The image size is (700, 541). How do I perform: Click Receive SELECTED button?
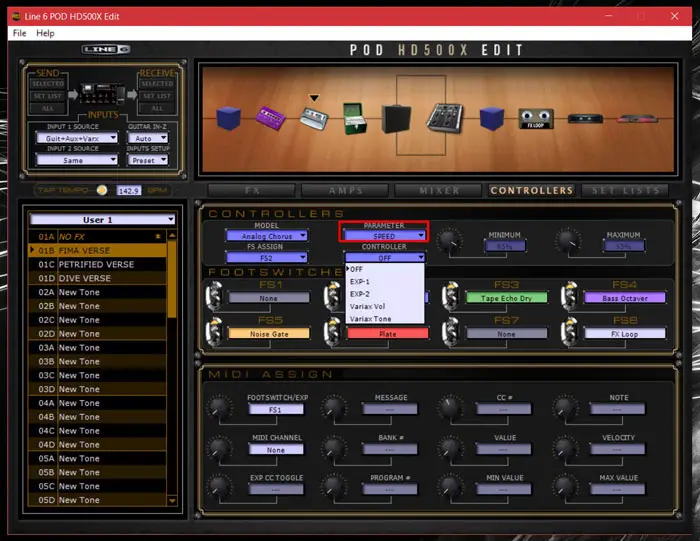[x=157, y=83]
